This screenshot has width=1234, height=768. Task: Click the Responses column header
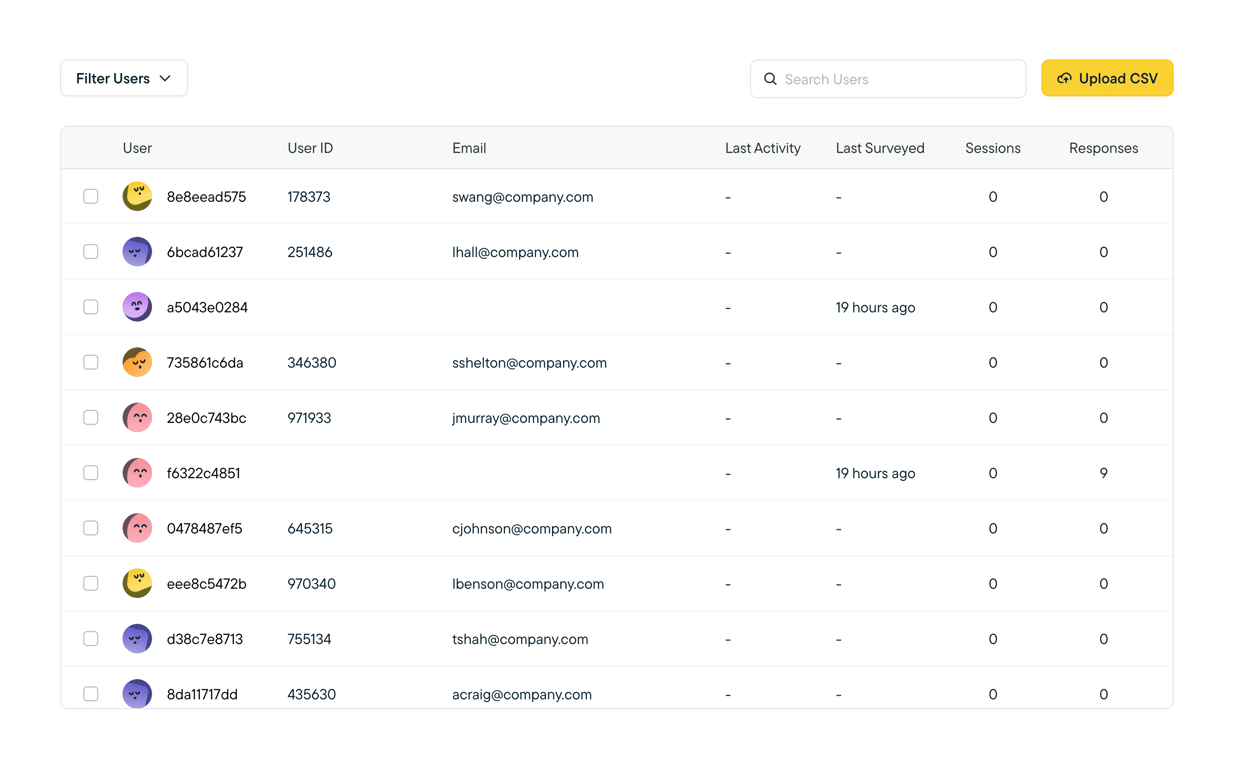point(1104,148)
